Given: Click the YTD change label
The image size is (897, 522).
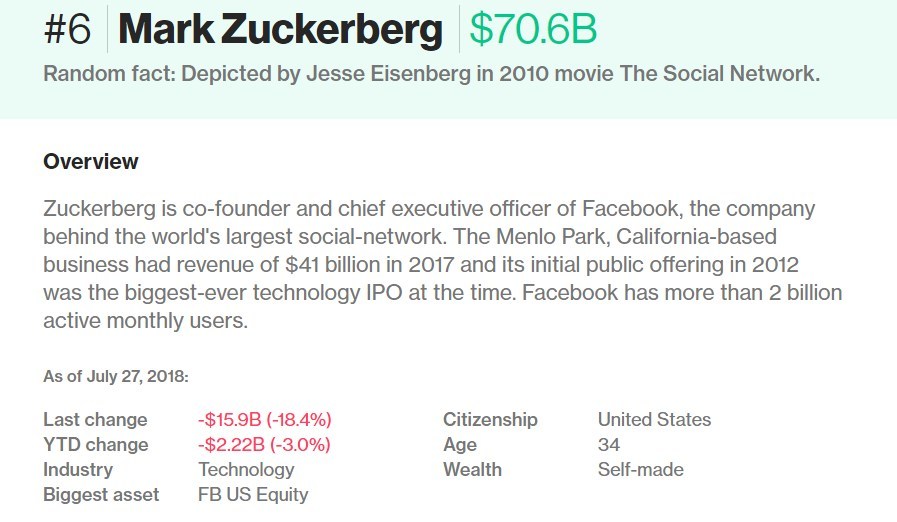Looking at the screenshot, I should tap(96, 445).
